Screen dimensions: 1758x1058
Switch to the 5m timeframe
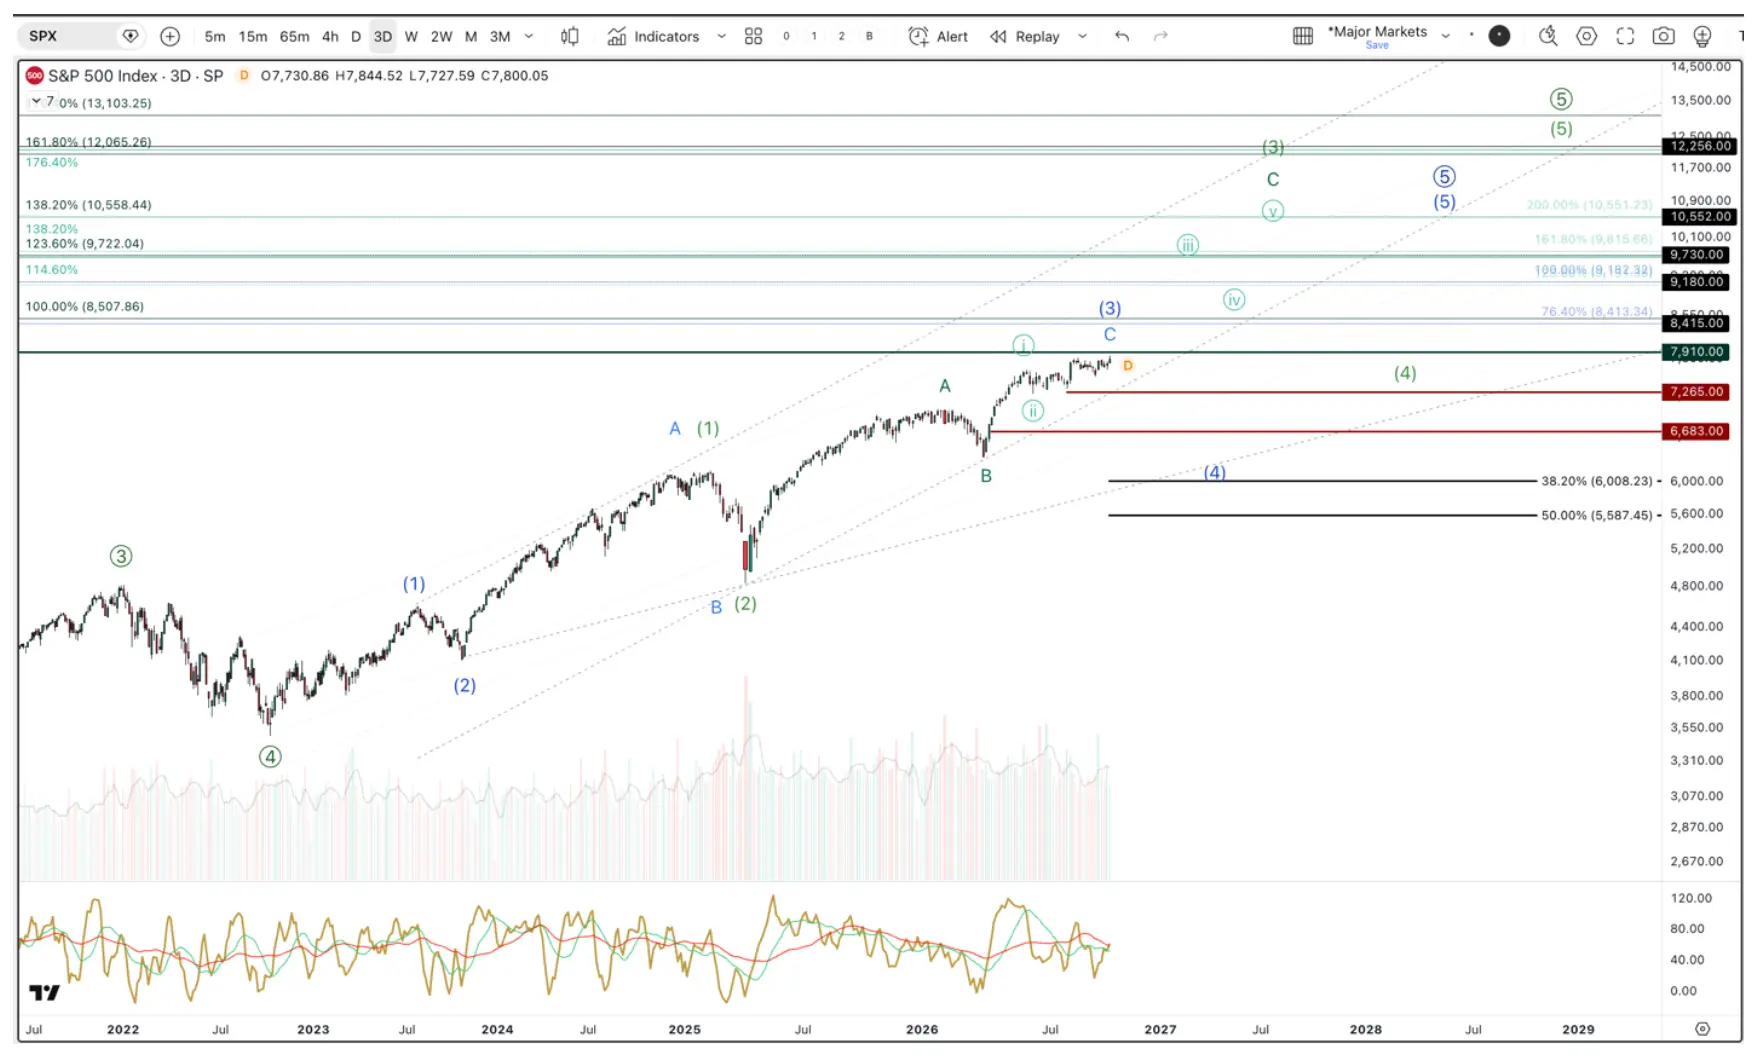215,36
